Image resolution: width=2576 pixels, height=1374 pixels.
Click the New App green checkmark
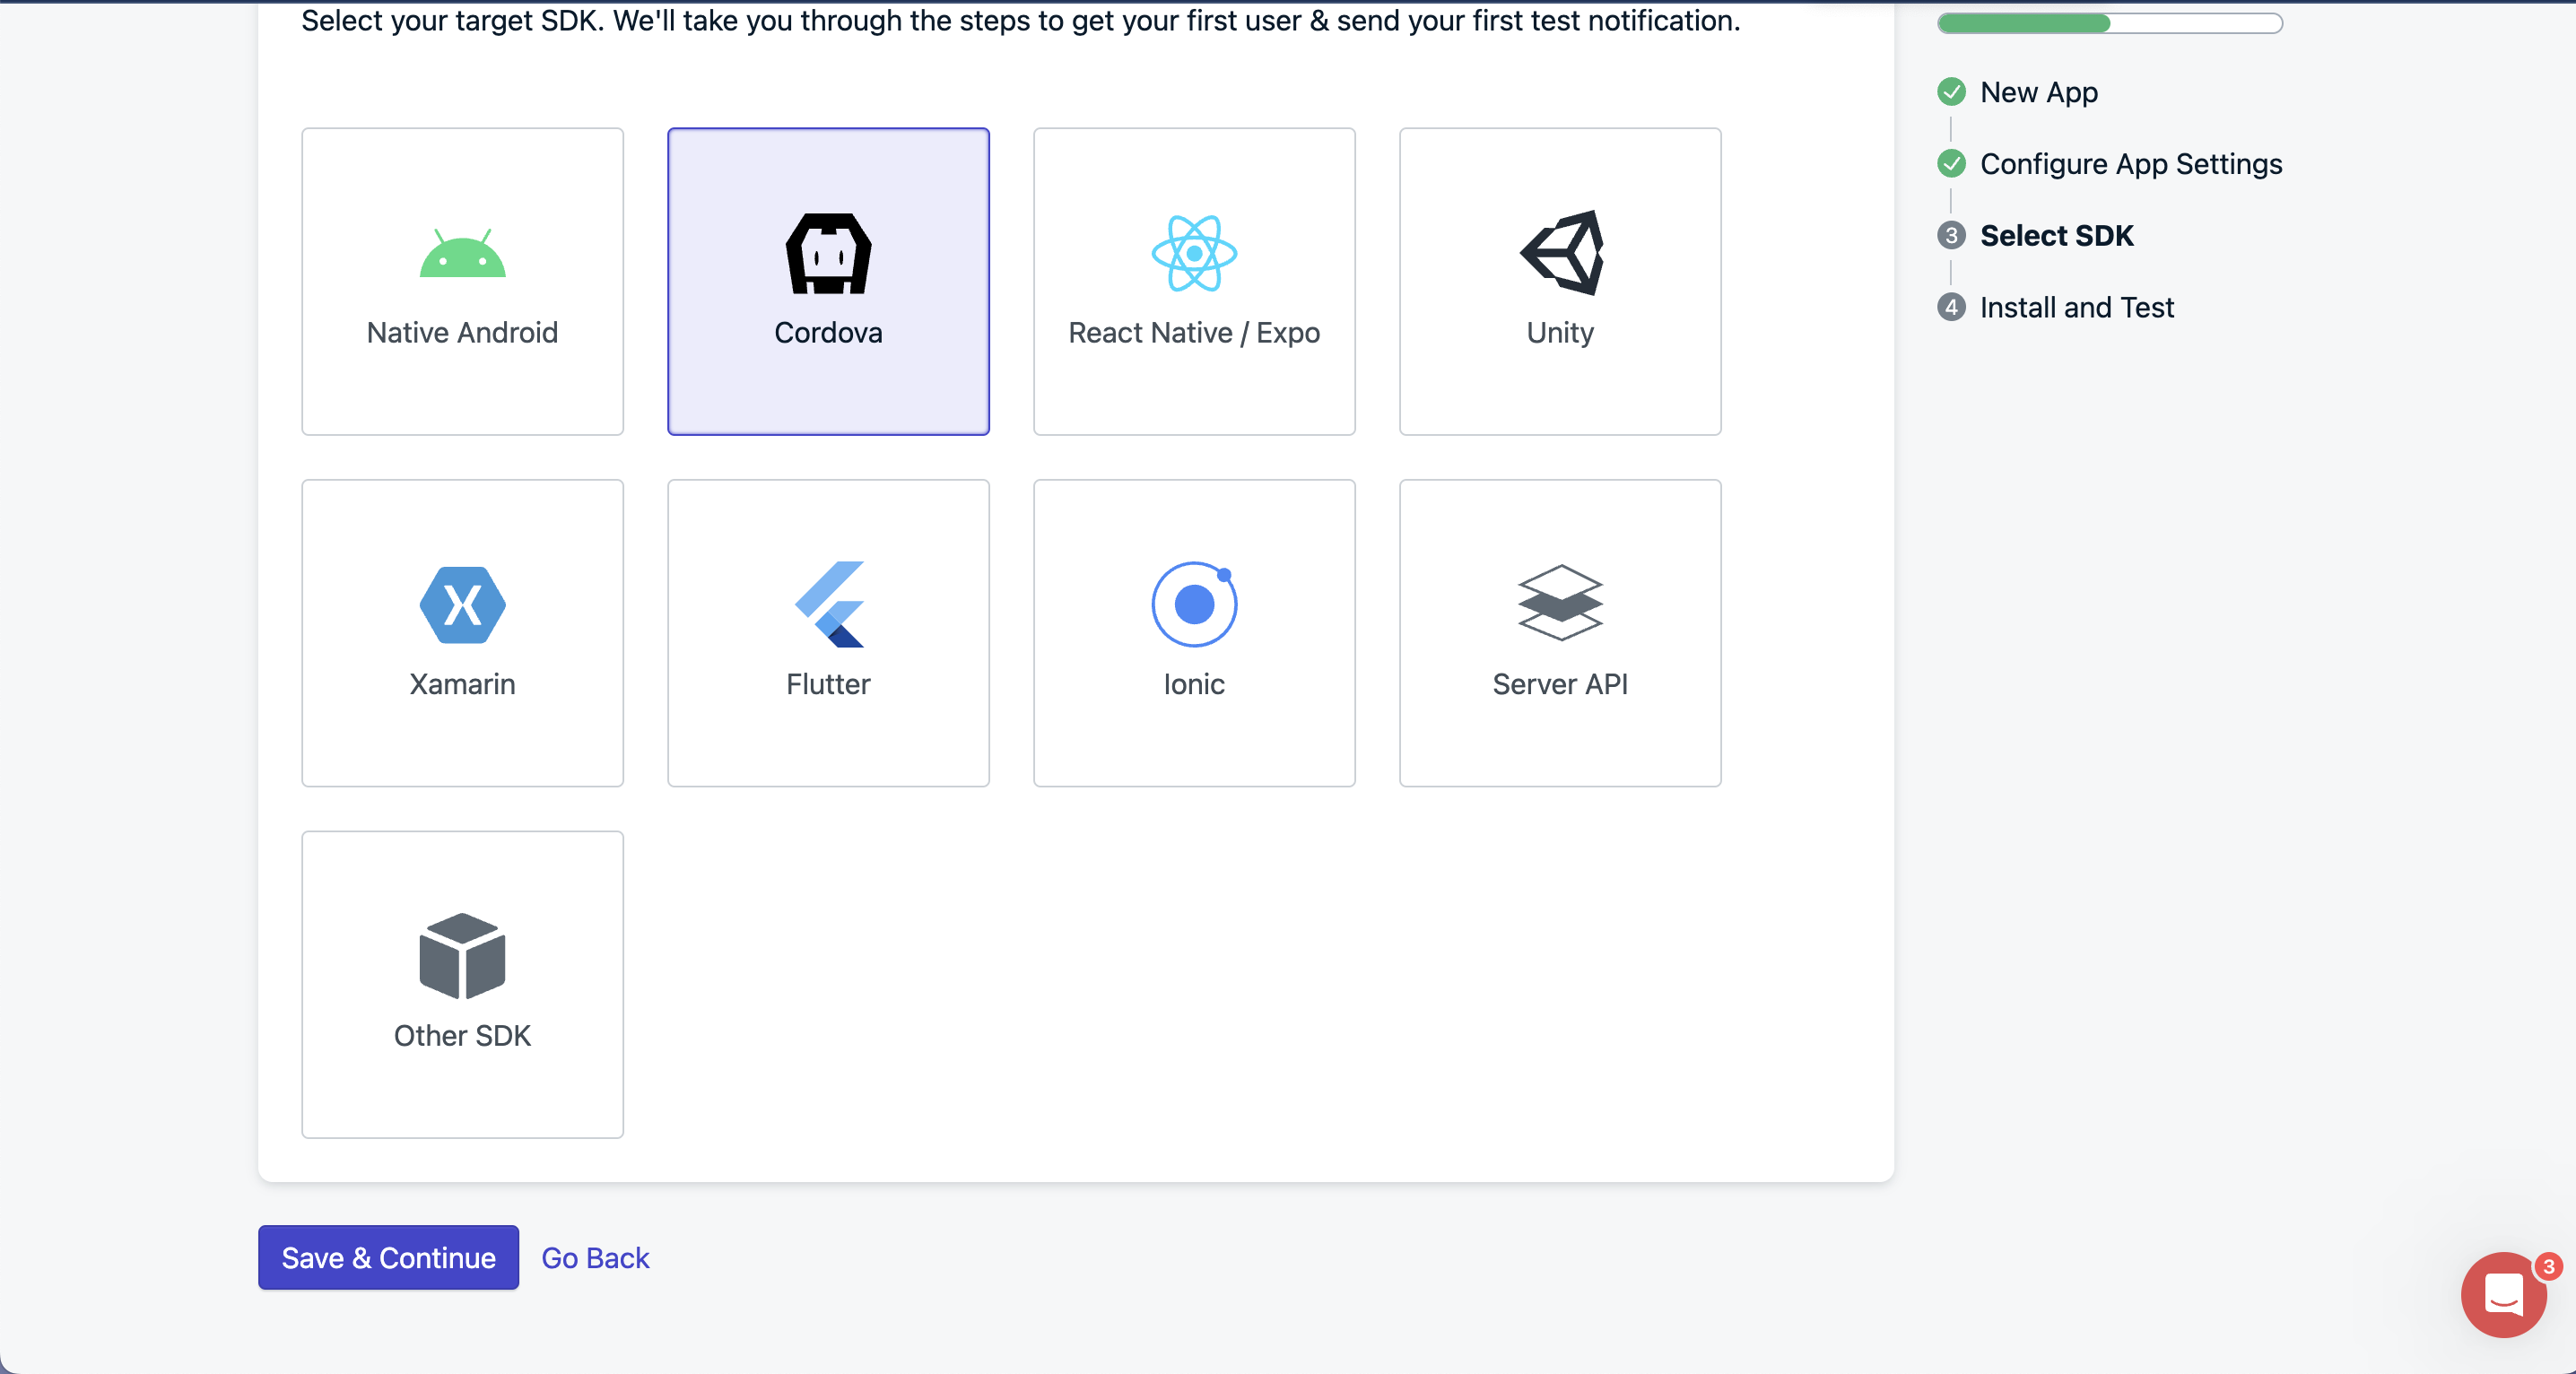click(x=1951, y=92)
